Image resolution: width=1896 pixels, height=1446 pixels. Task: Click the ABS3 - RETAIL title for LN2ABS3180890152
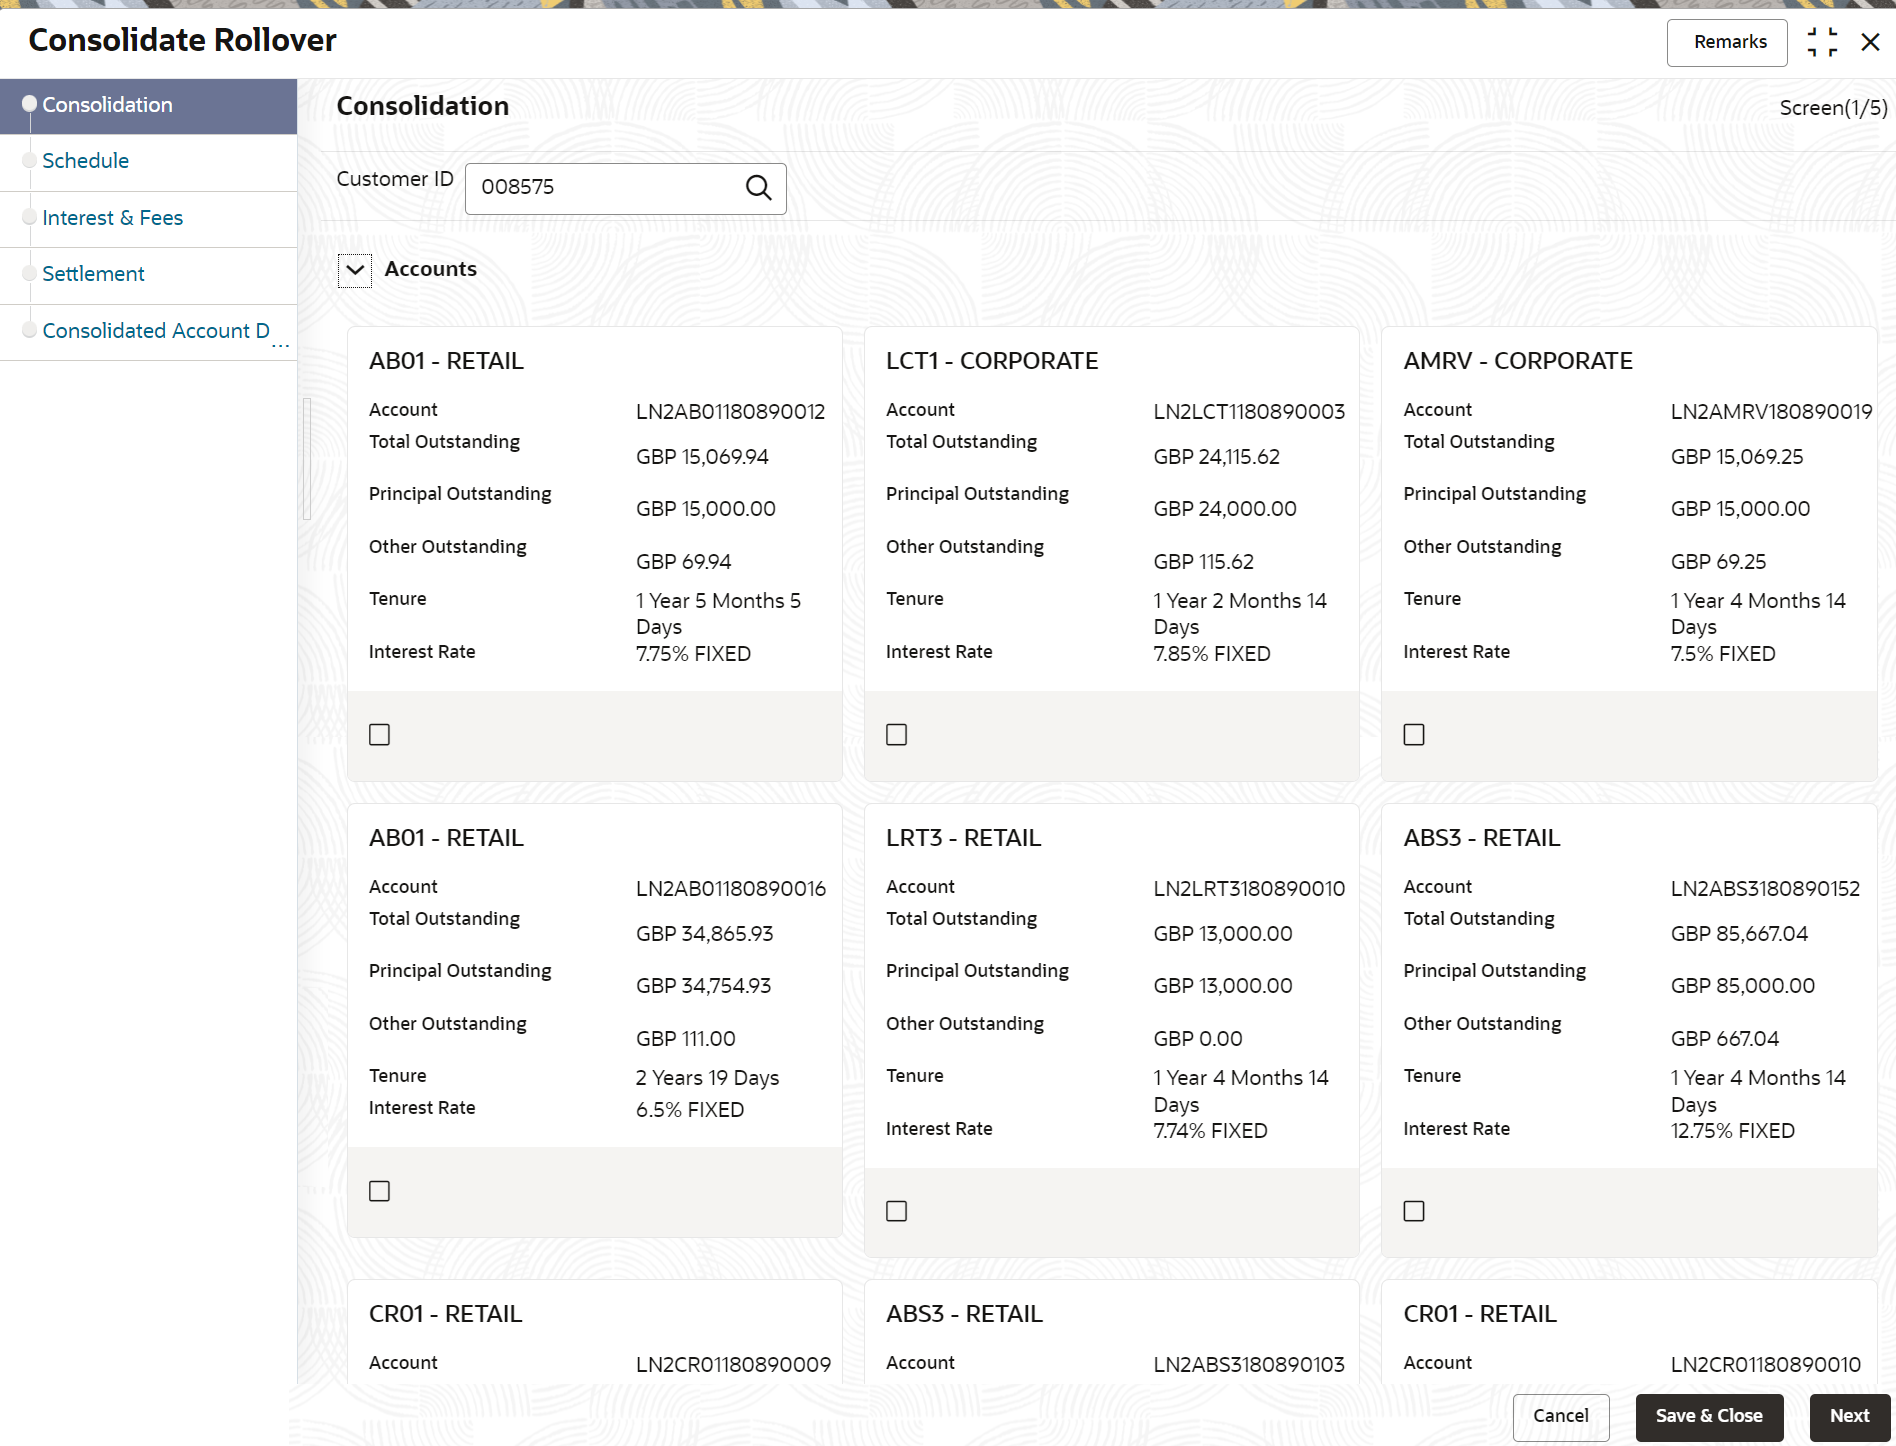[1481, 838]
